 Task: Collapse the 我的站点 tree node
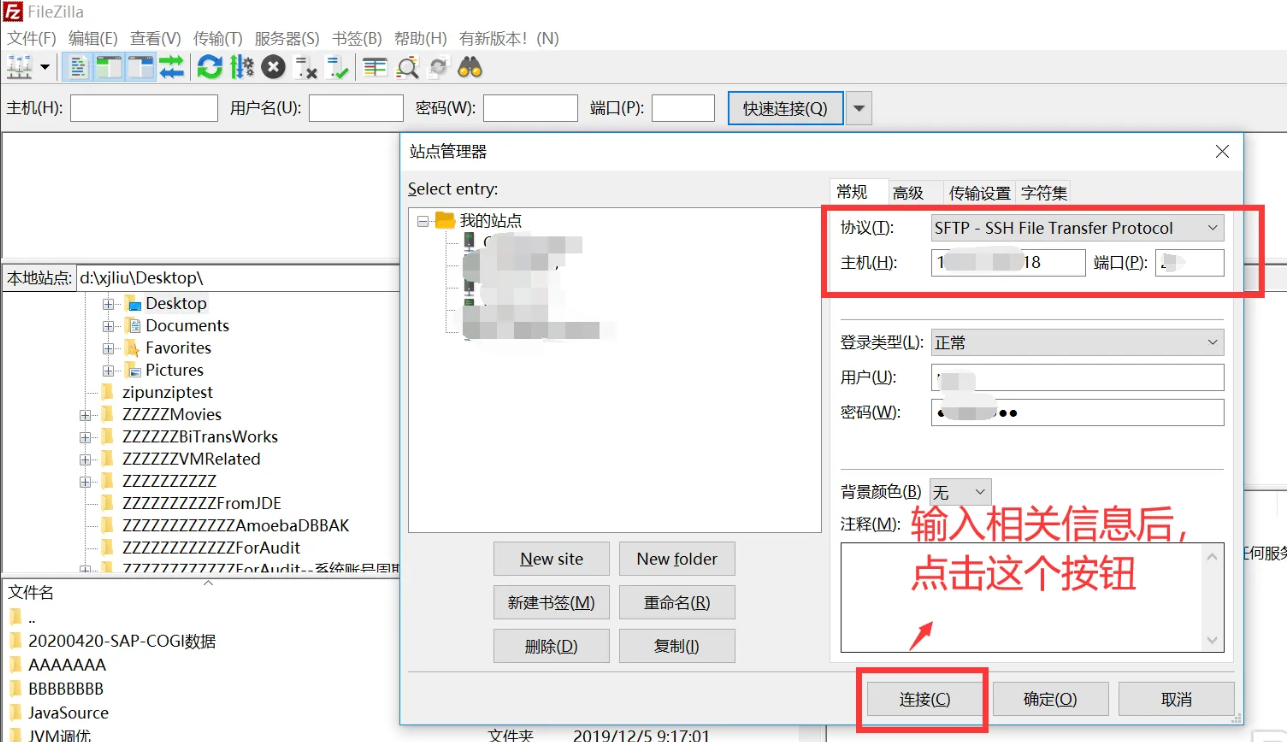(x=423, y=221)
